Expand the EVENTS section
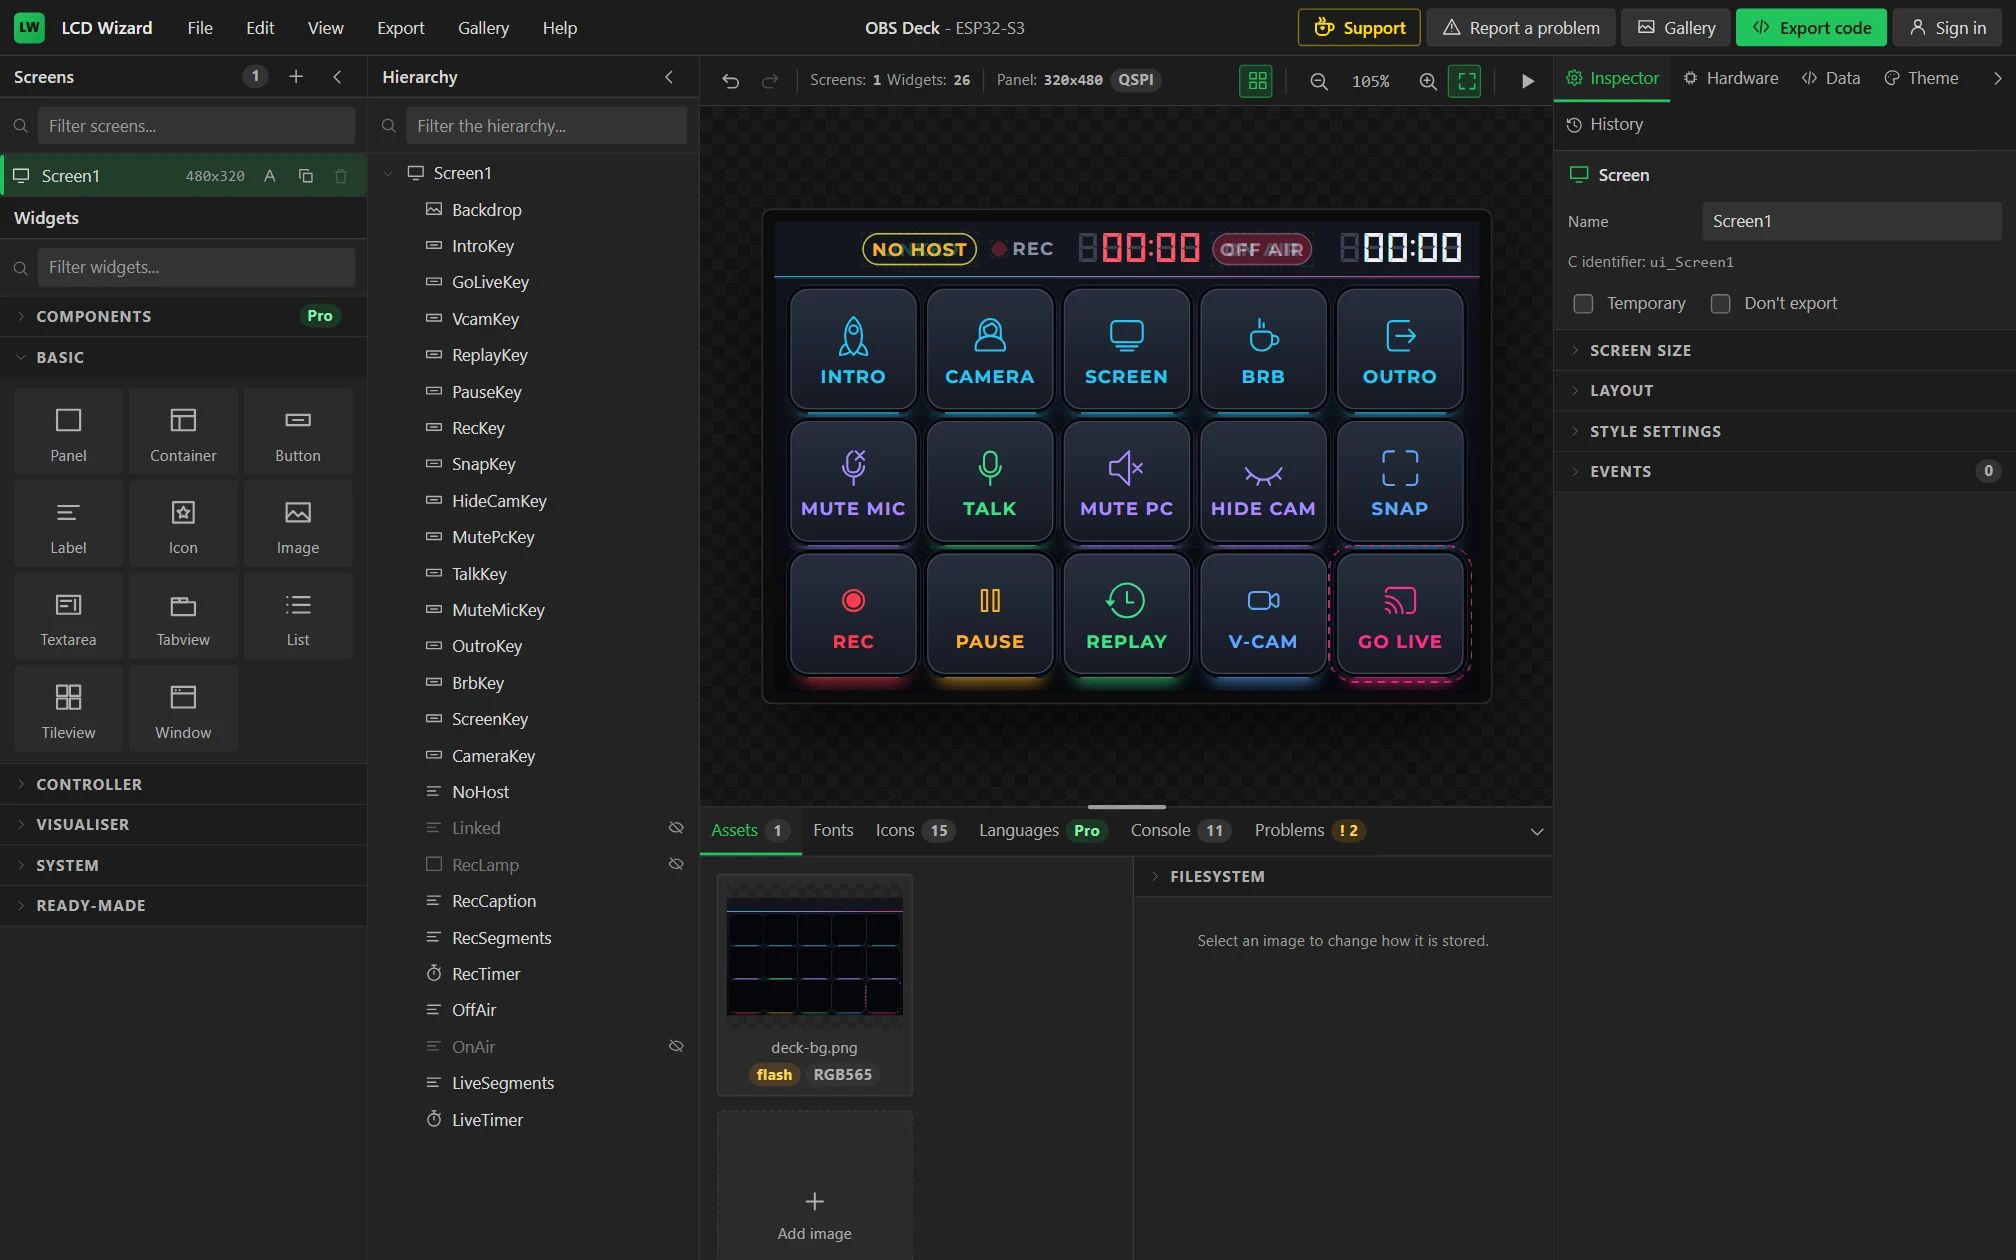Image resolution: width=2016 pixels, height=1260 pixels. tap(1785, 471)
